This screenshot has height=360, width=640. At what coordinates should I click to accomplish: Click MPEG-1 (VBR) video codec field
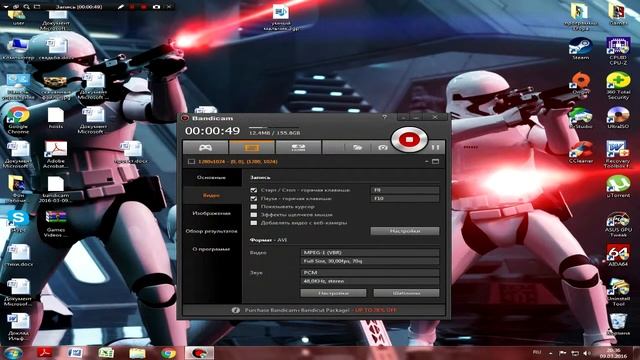click(370, 253)
